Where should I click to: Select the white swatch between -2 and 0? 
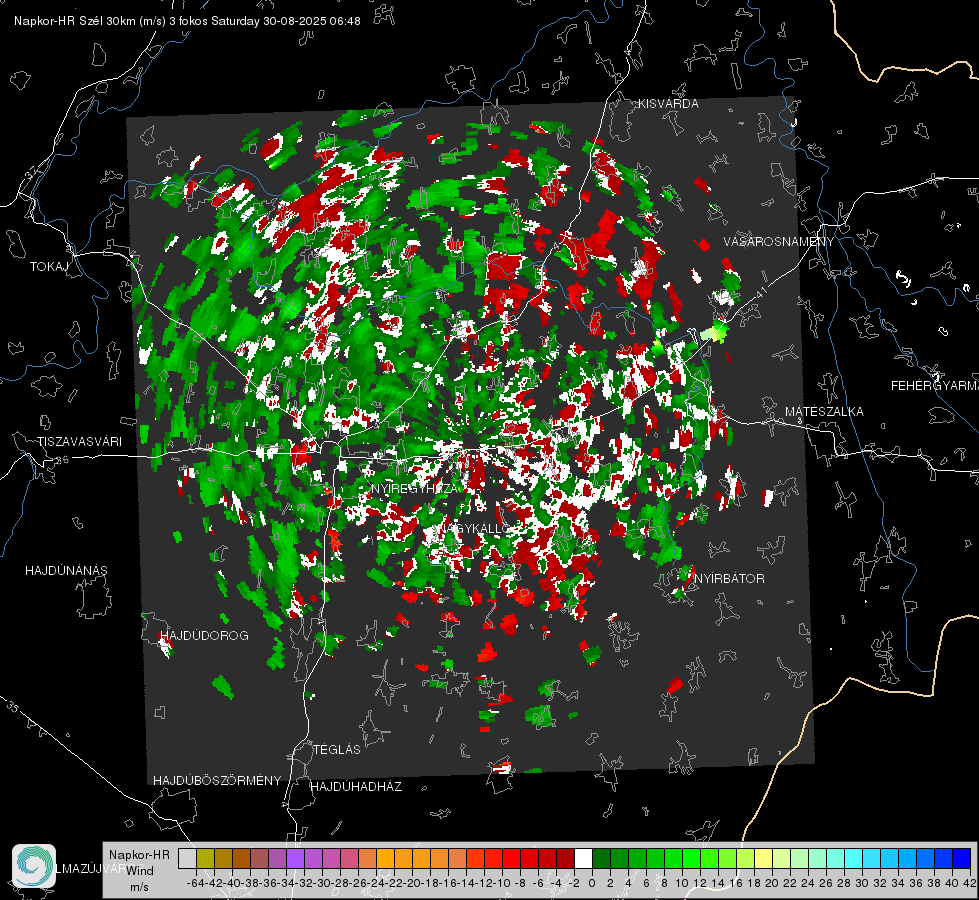583,858
